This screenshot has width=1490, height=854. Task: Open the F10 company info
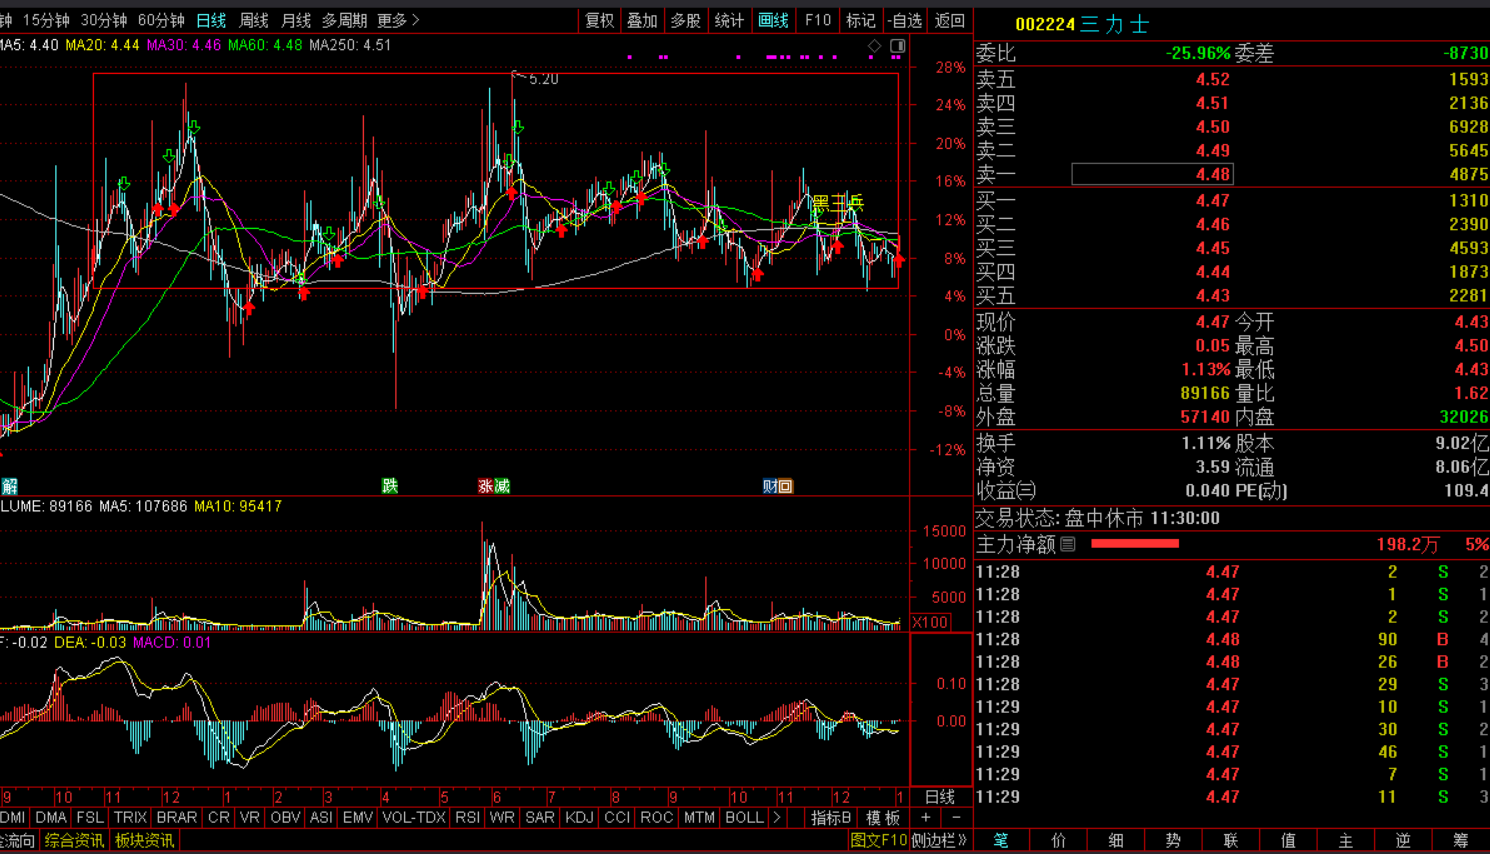click(x=818, y=20)
